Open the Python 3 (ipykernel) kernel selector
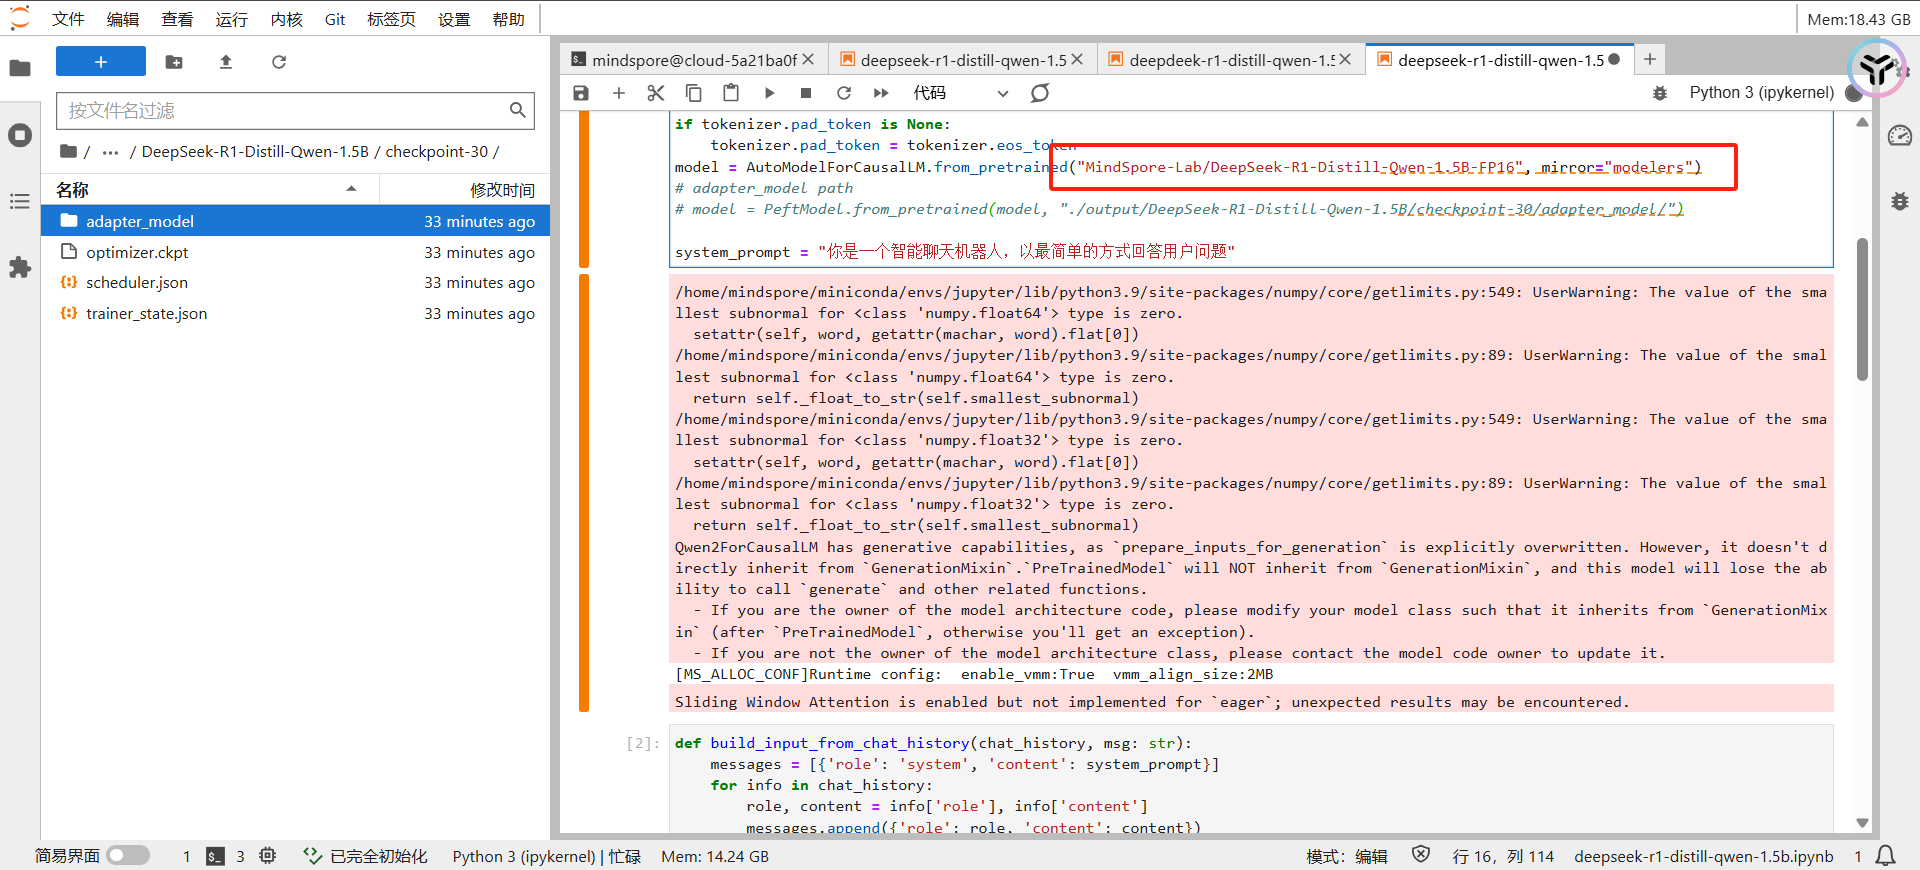The height and width of the screenshot is (870, 1920). 1761,93
